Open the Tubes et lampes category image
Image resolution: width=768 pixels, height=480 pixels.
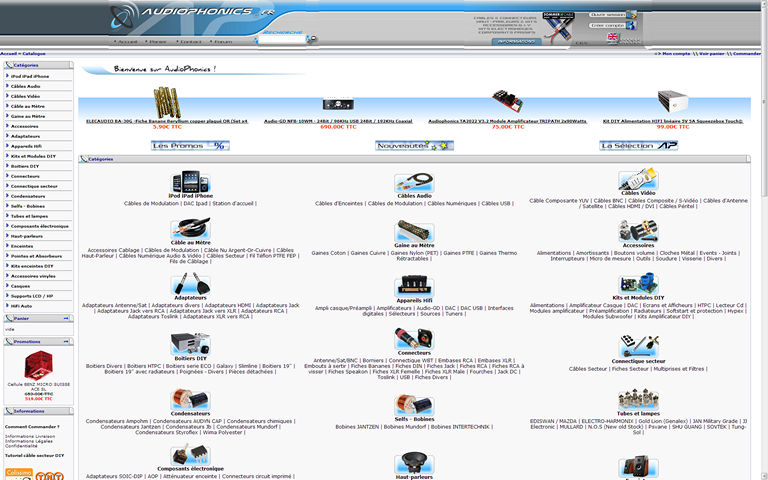tap(638, 399)
